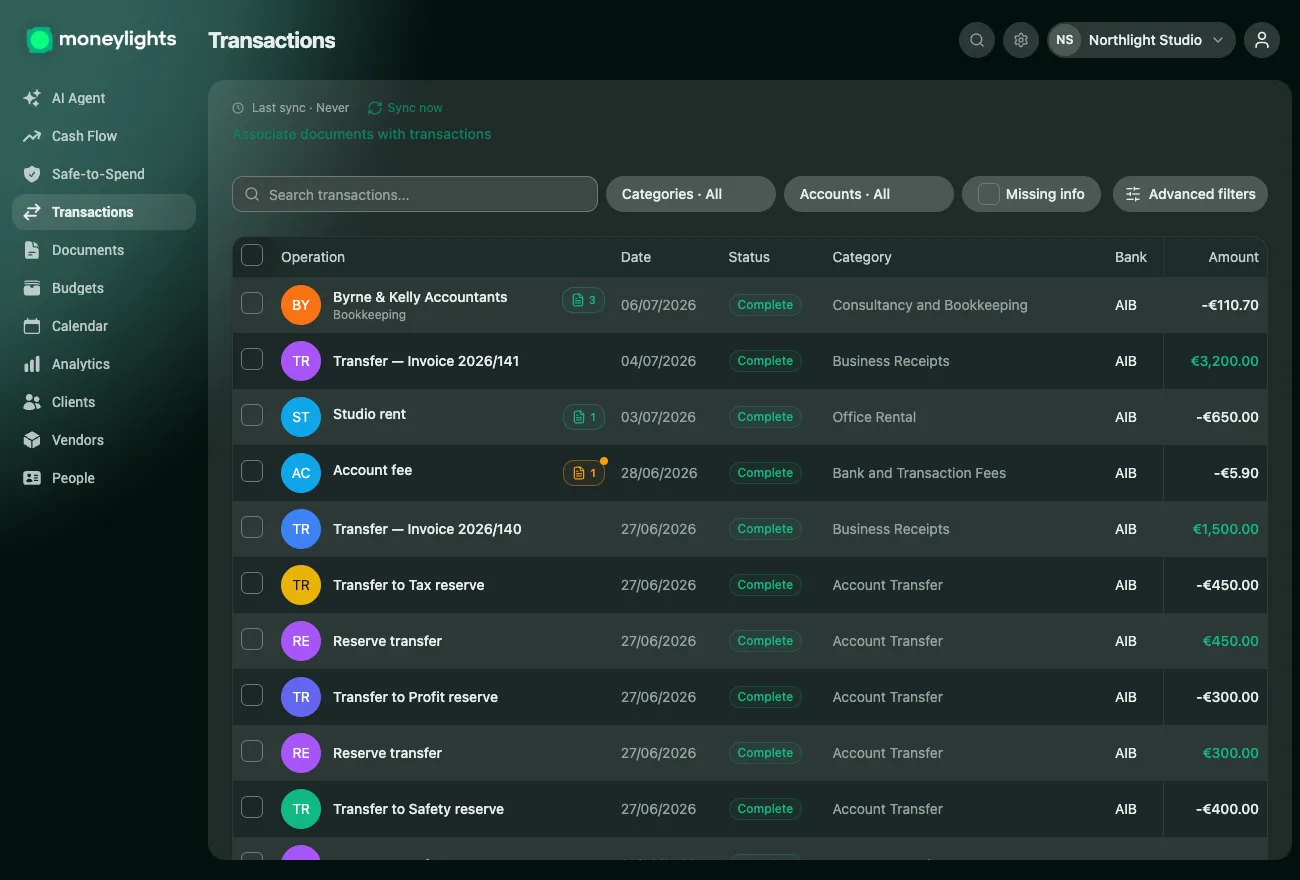Open Advanced filters panel

tap(1190, 194)
